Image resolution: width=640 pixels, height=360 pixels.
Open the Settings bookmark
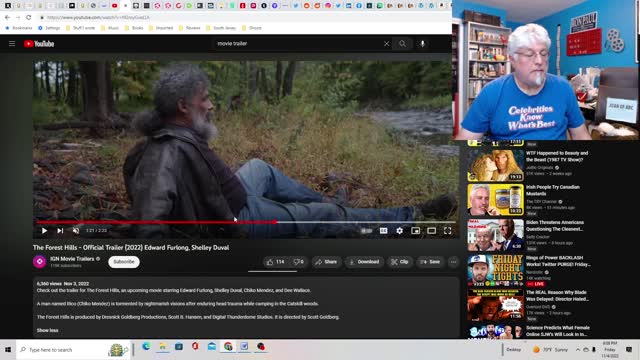49,28
